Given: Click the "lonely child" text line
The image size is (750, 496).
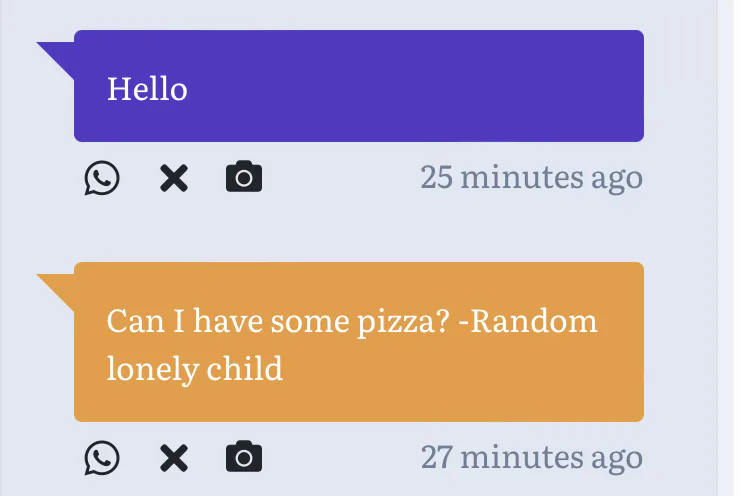Looking at the screenshot, I should click(x=194, y=369).
